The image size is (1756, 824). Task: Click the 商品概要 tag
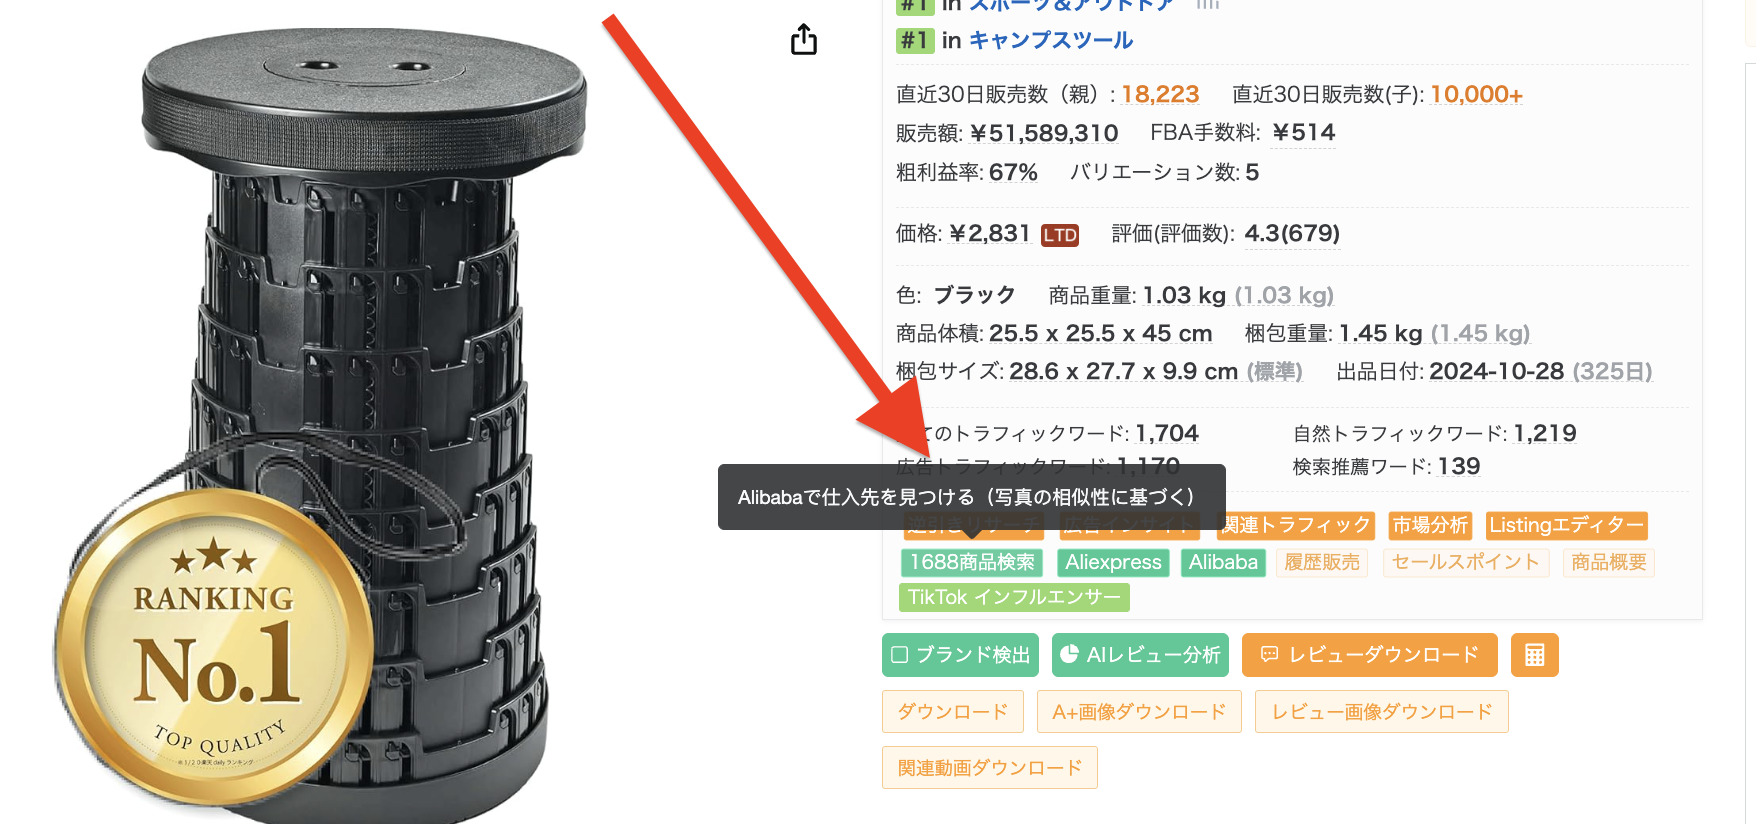click(x=1609, y=563)
